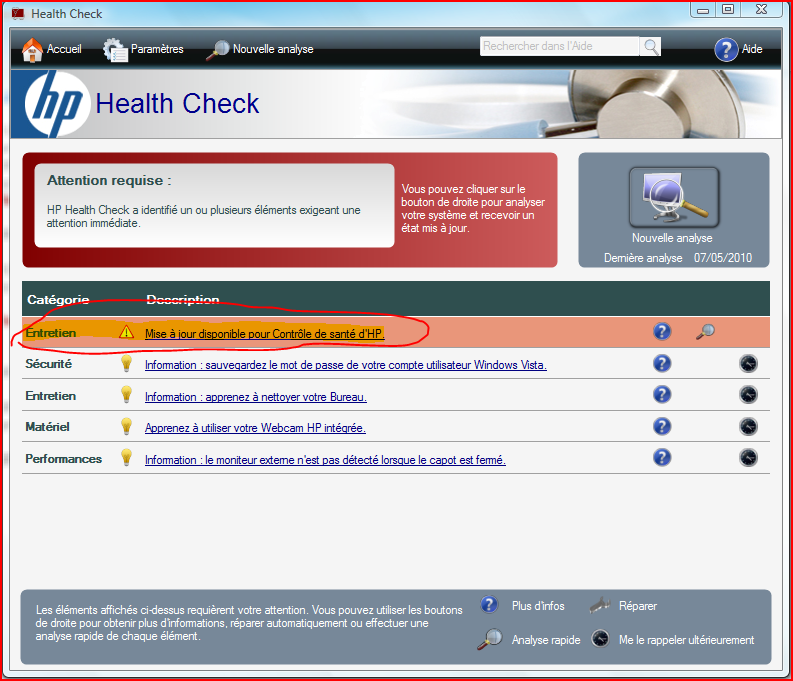Click help icon on Performances row
The height and width of the screenshot is (681, 793).
pyautogui.click(x=662, y=458)
